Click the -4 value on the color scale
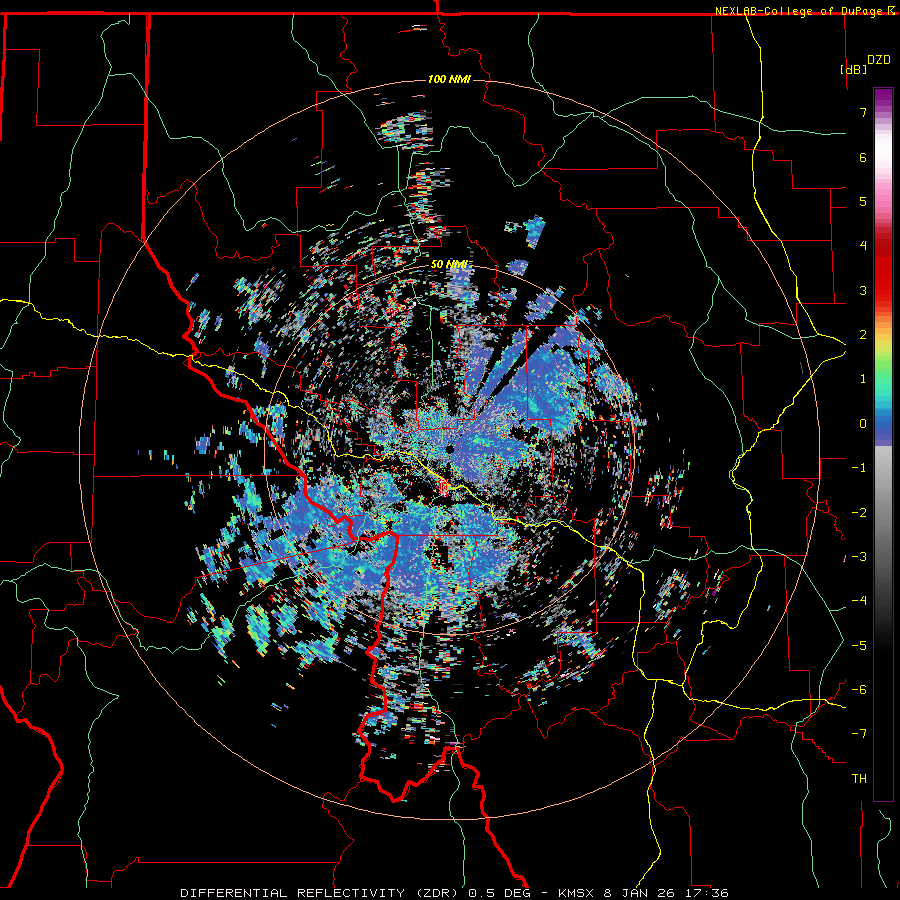 coord(859,601)
